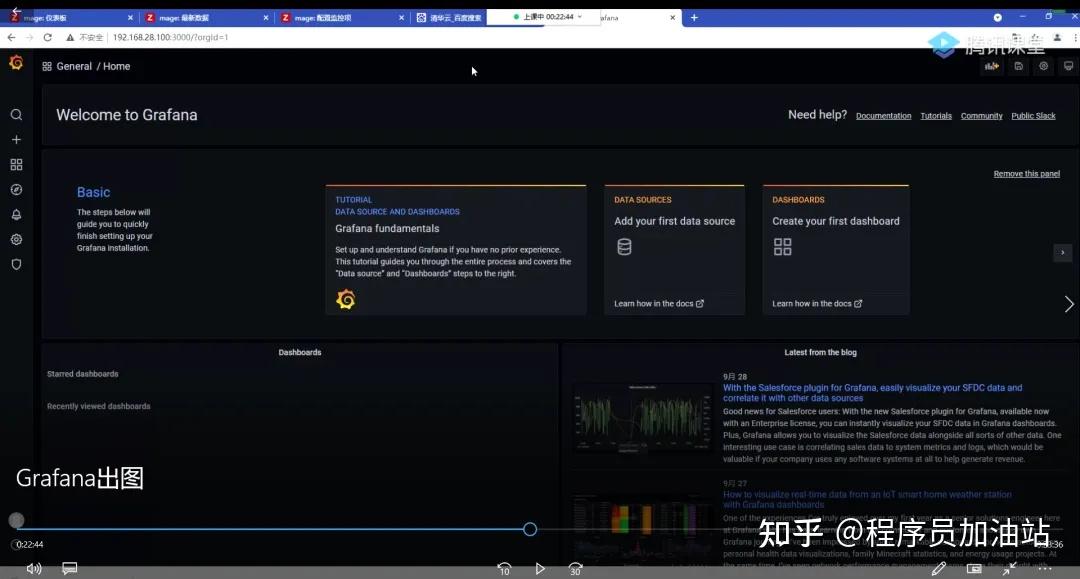Viewport: 1080px width, 579px height.
Task: Click the Add panel icon in the toolbar
Action: click(991, 65)
